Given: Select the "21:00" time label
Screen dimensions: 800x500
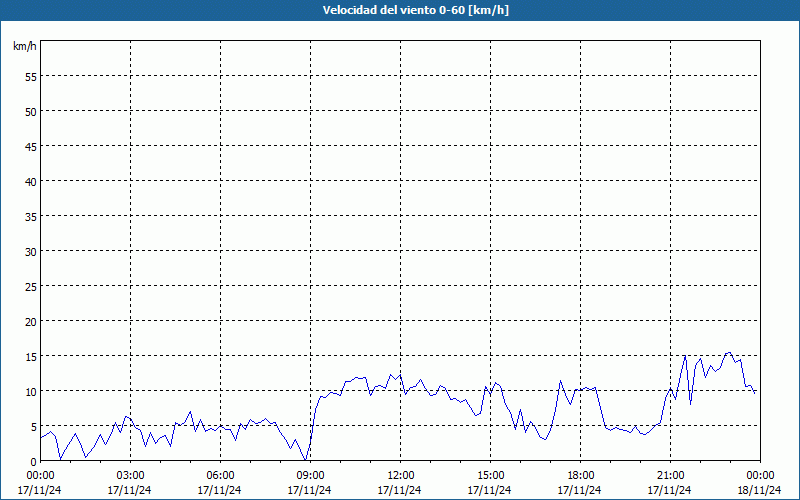Looking at the screenshot, I should pos(670,476).
